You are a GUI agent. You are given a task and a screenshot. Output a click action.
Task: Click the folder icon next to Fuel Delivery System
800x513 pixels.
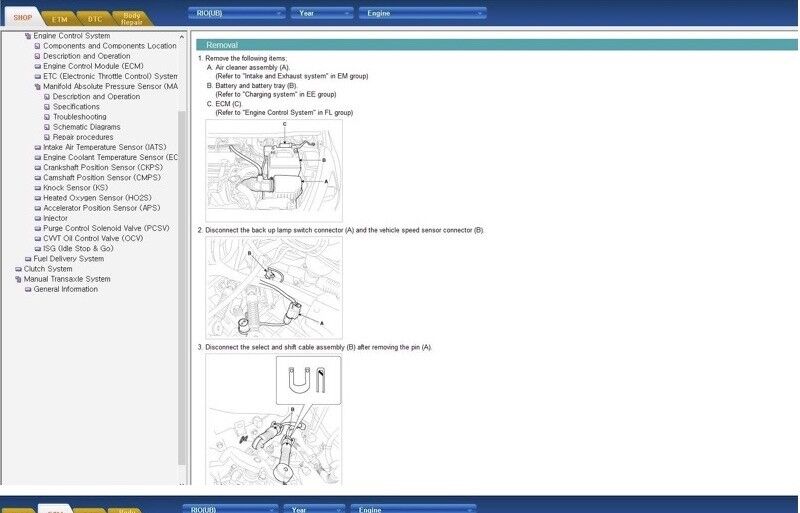click(28, 259)
